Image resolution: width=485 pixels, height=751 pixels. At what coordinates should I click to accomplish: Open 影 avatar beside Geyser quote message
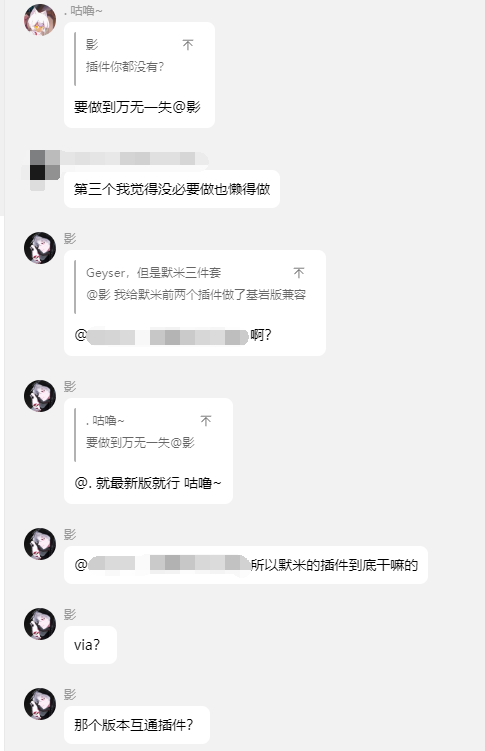tap(40, 248)
